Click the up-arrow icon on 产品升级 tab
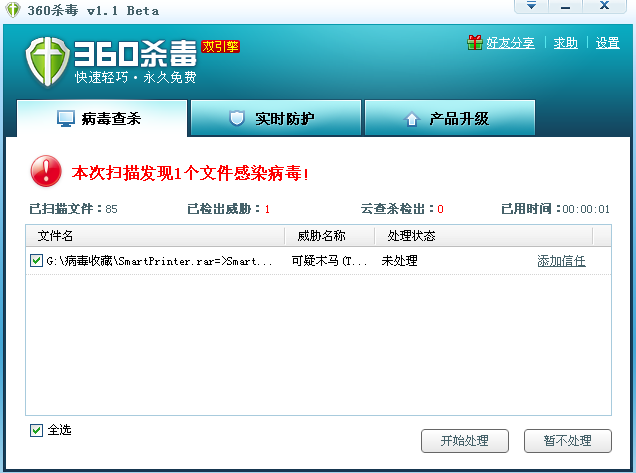The image size is (636, 473). (x=412, y=119)
